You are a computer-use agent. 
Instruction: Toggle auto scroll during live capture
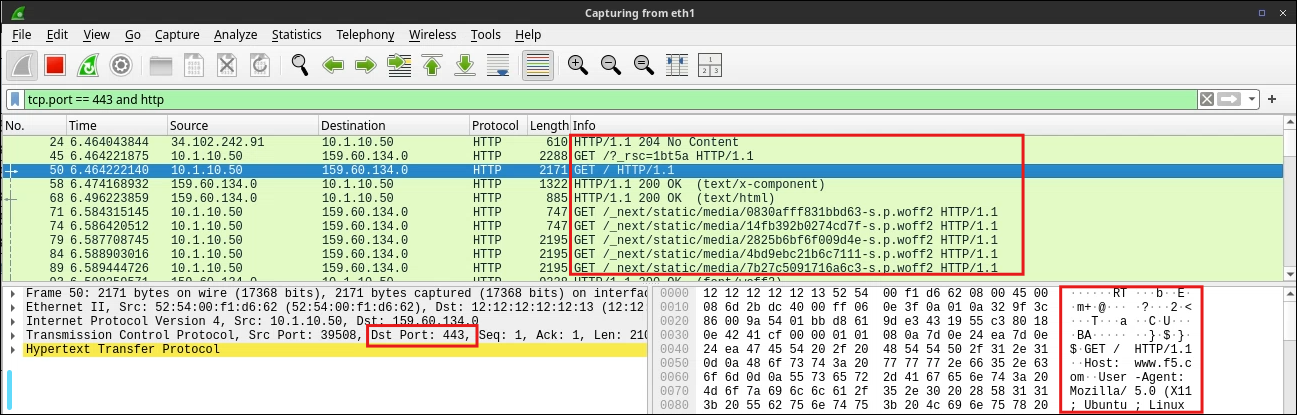tap(498, 65)
